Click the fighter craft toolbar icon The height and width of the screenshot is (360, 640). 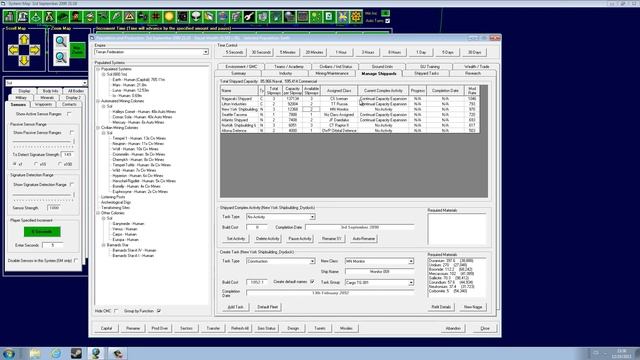(x=103, y=17)
